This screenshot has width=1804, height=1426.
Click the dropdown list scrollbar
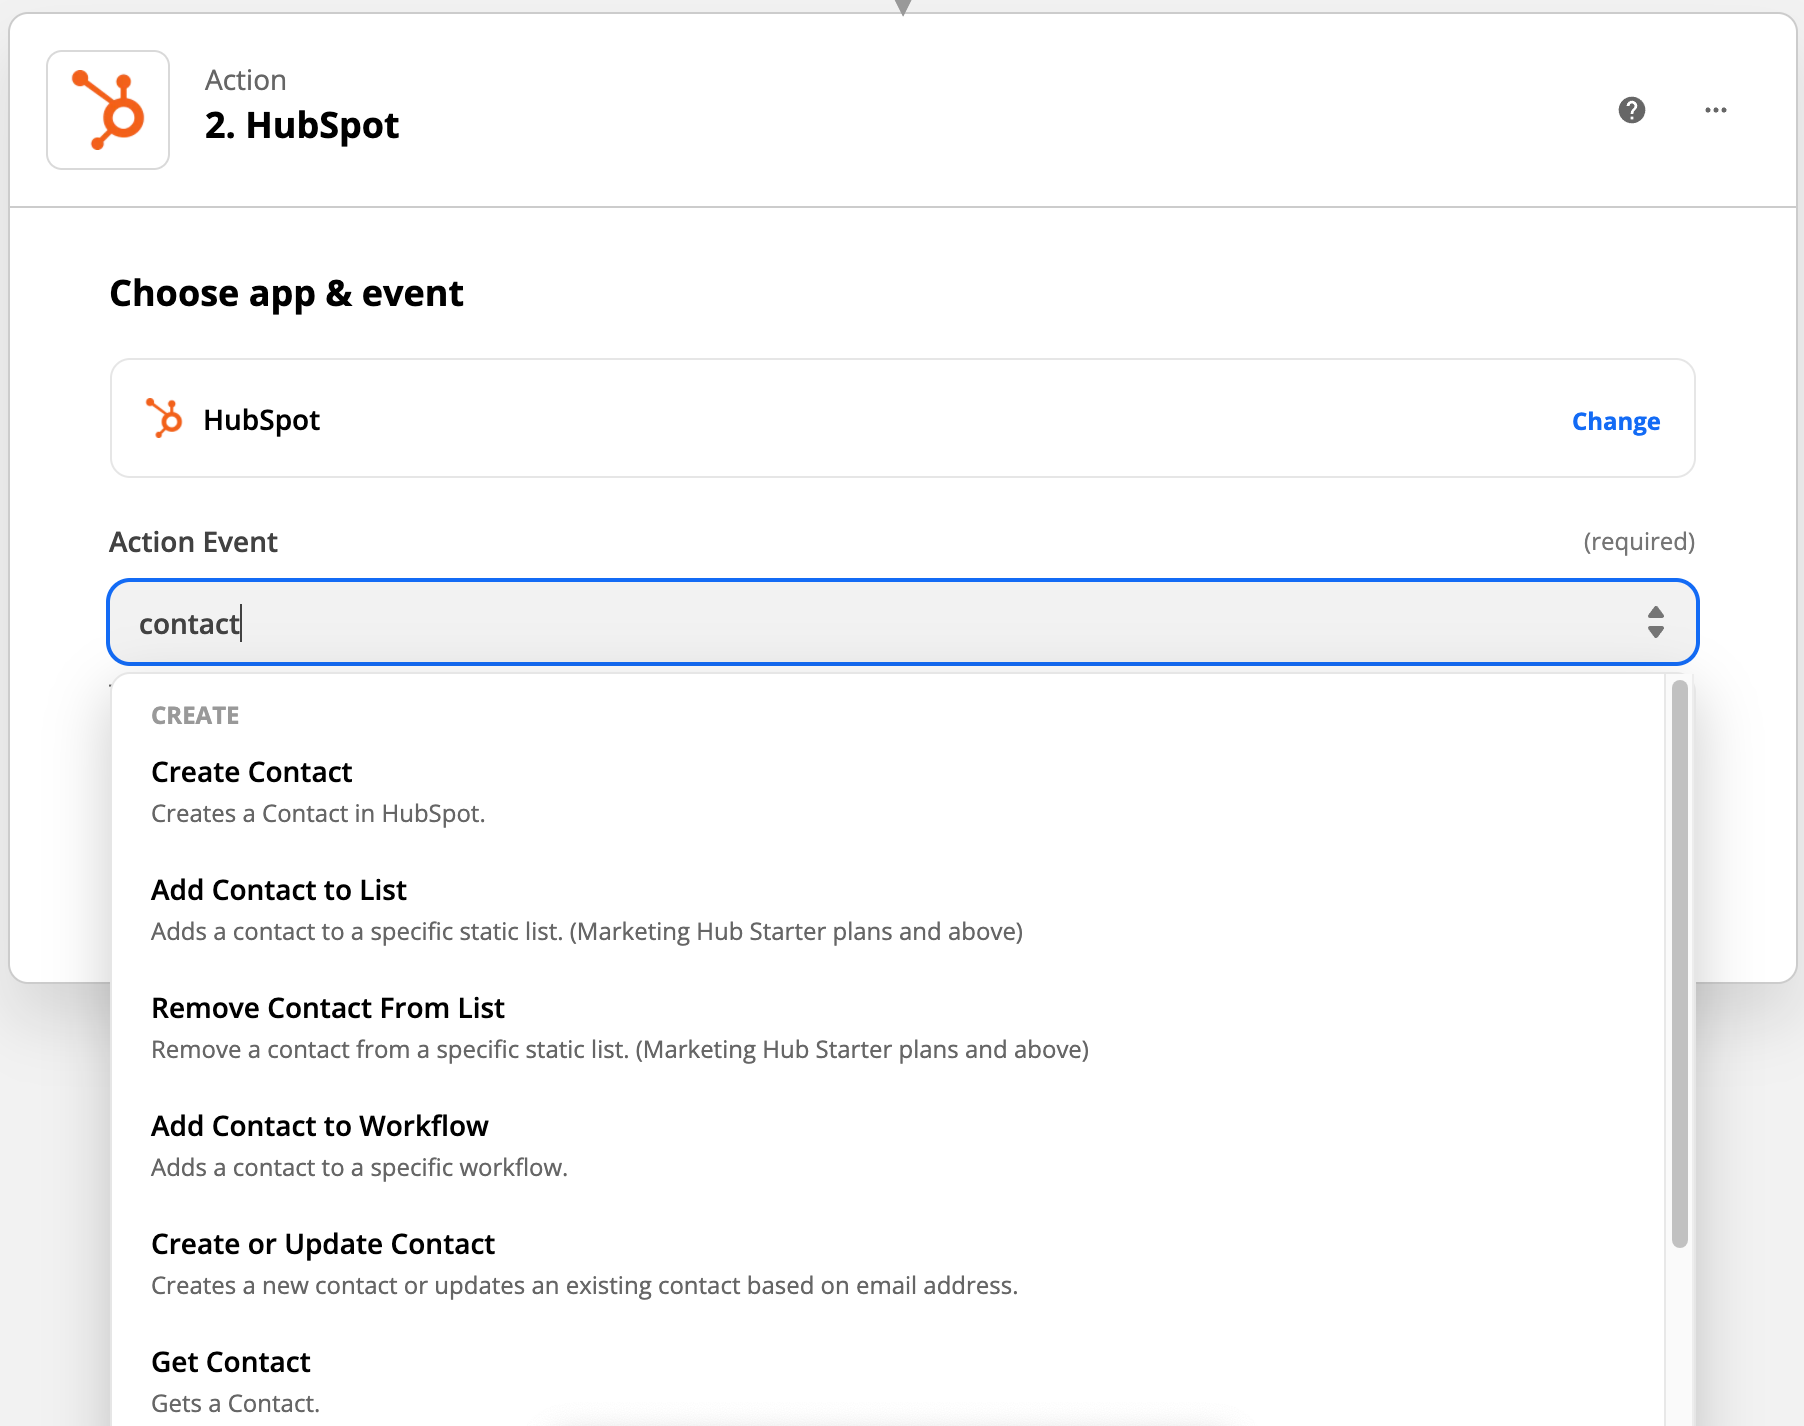pyautogui.click(x=1679, y=963)
